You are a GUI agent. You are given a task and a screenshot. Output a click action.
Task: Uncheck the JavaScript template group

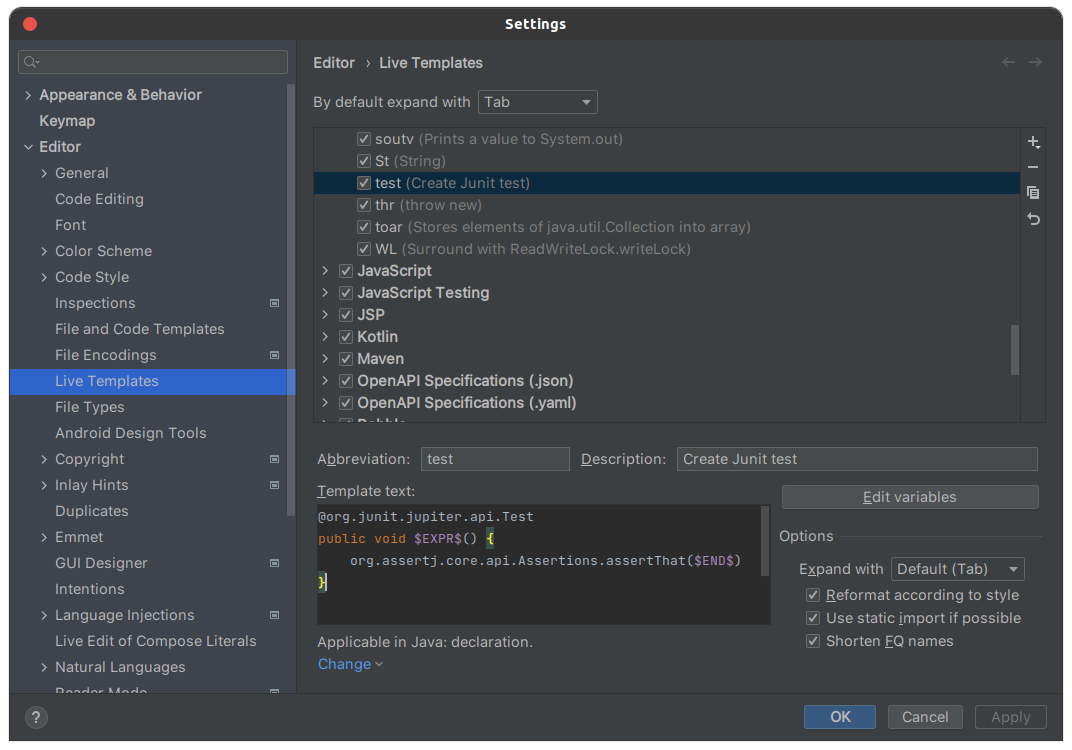pos(346,271)
